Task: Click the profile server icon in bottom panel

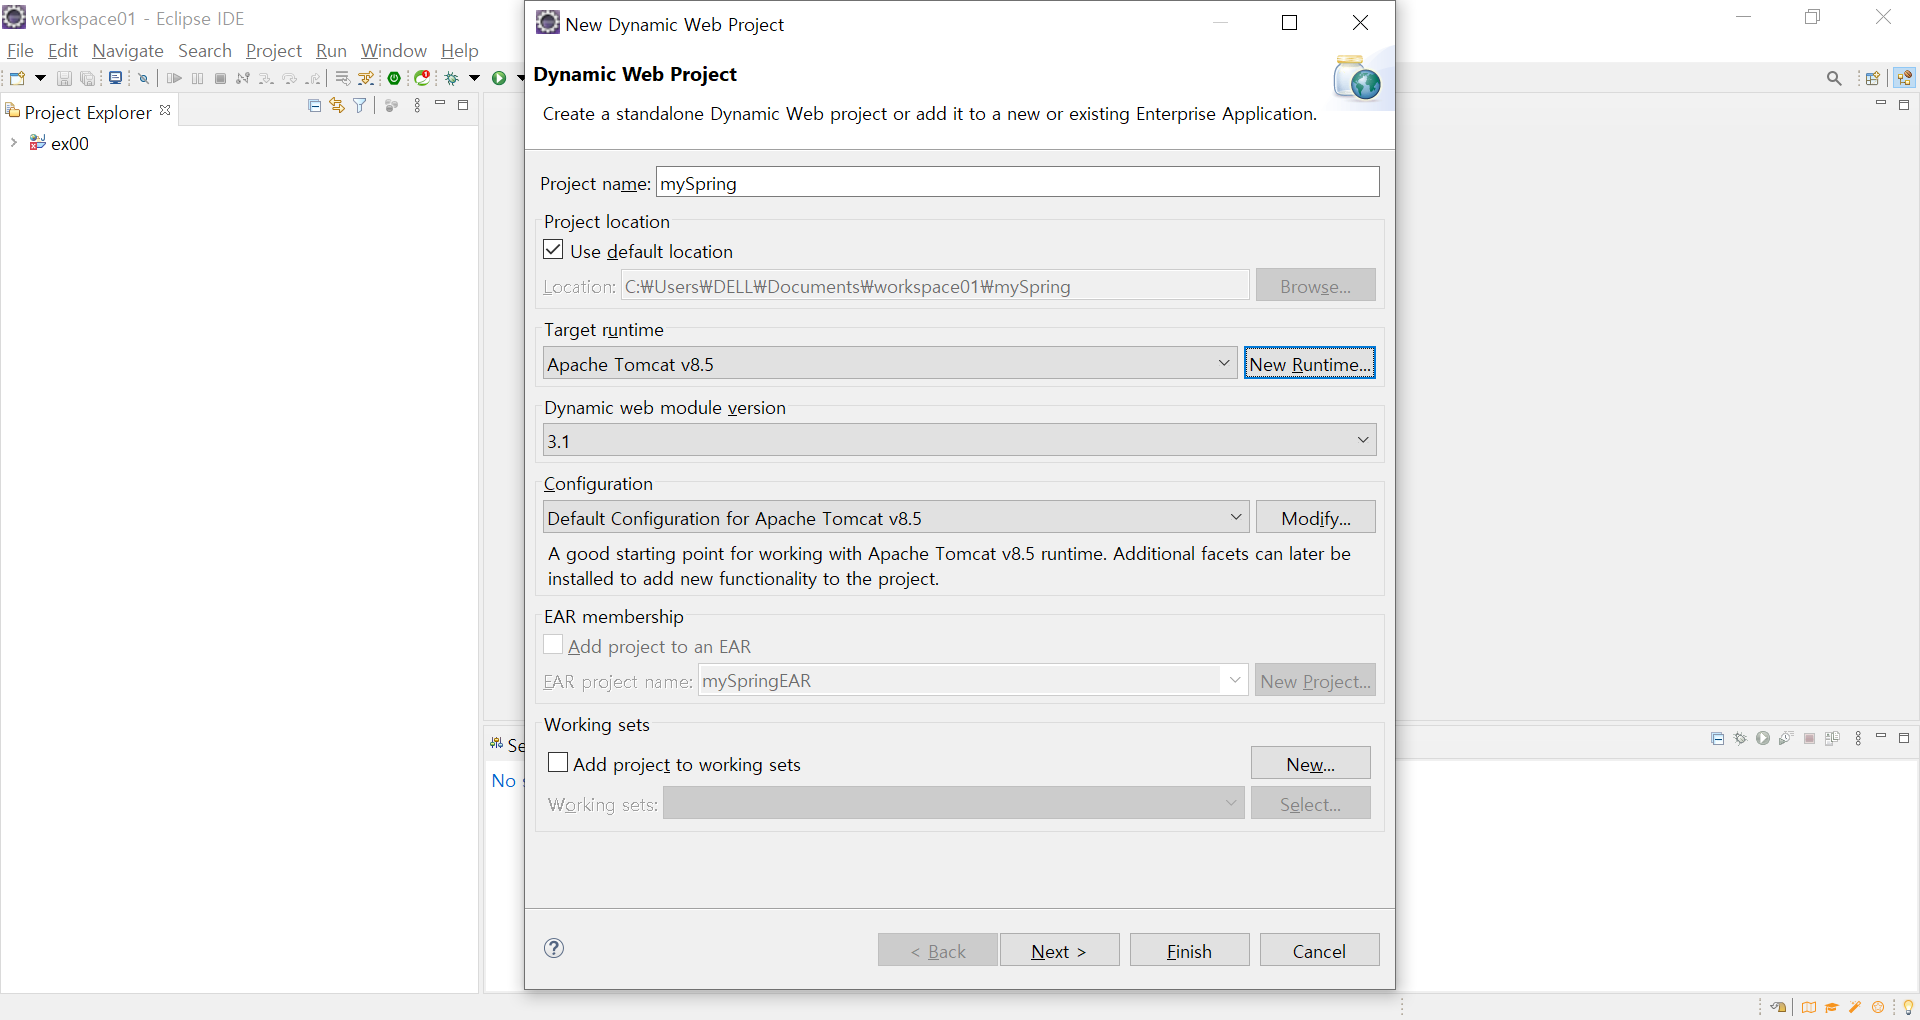Action: pos(1786,738)
